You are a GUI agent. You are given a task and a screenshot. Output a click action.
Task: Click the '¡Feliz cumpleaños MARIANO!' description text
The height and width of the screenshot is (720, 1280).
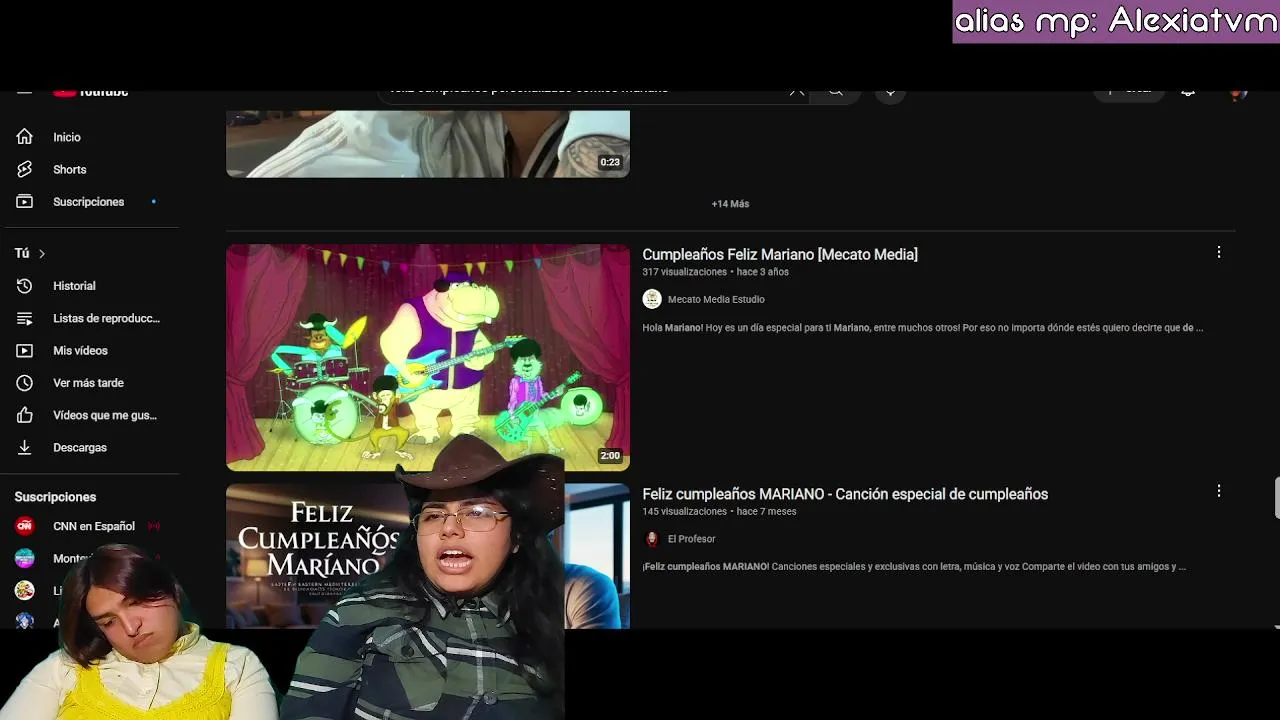914,567
